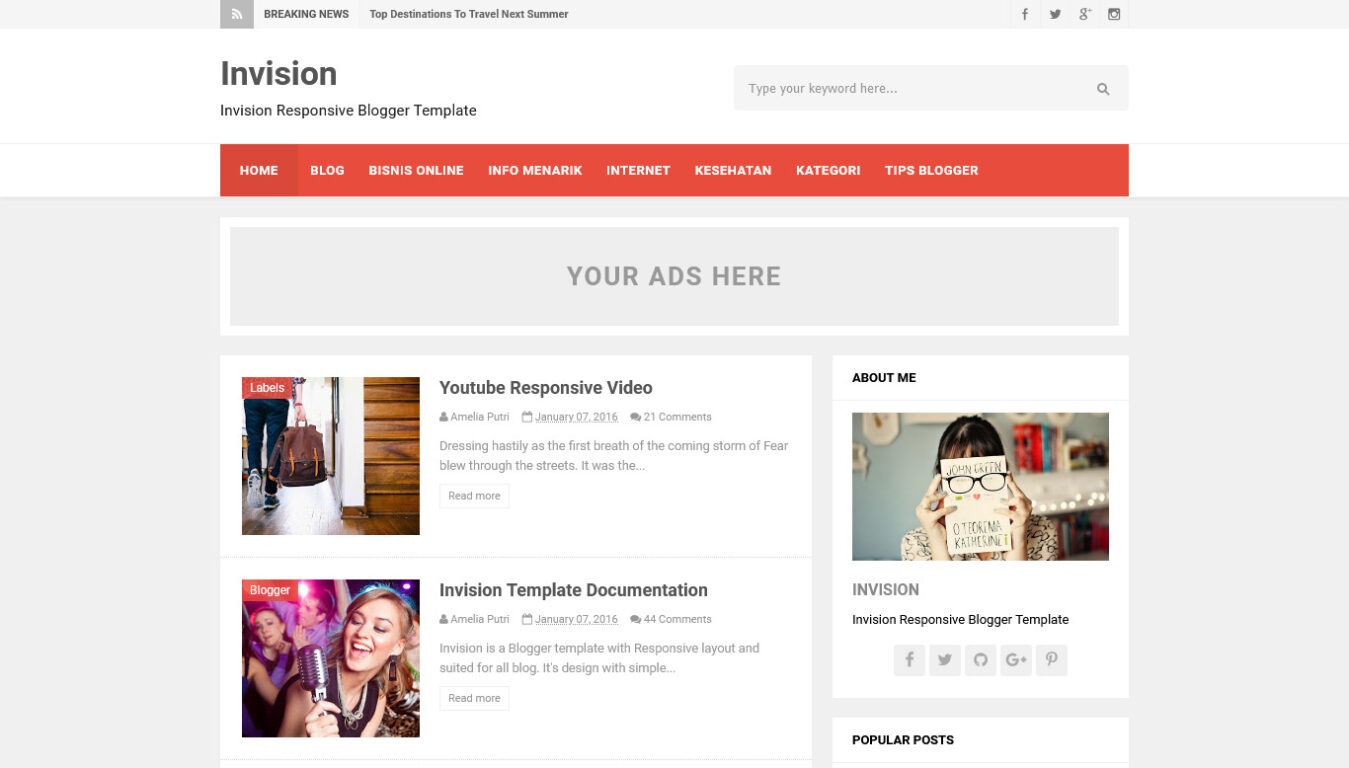Image resolution: width=1349 pixels, height=768 pixels.
Task: Click the INVISION heading in About Me
Action: point(885,590)
